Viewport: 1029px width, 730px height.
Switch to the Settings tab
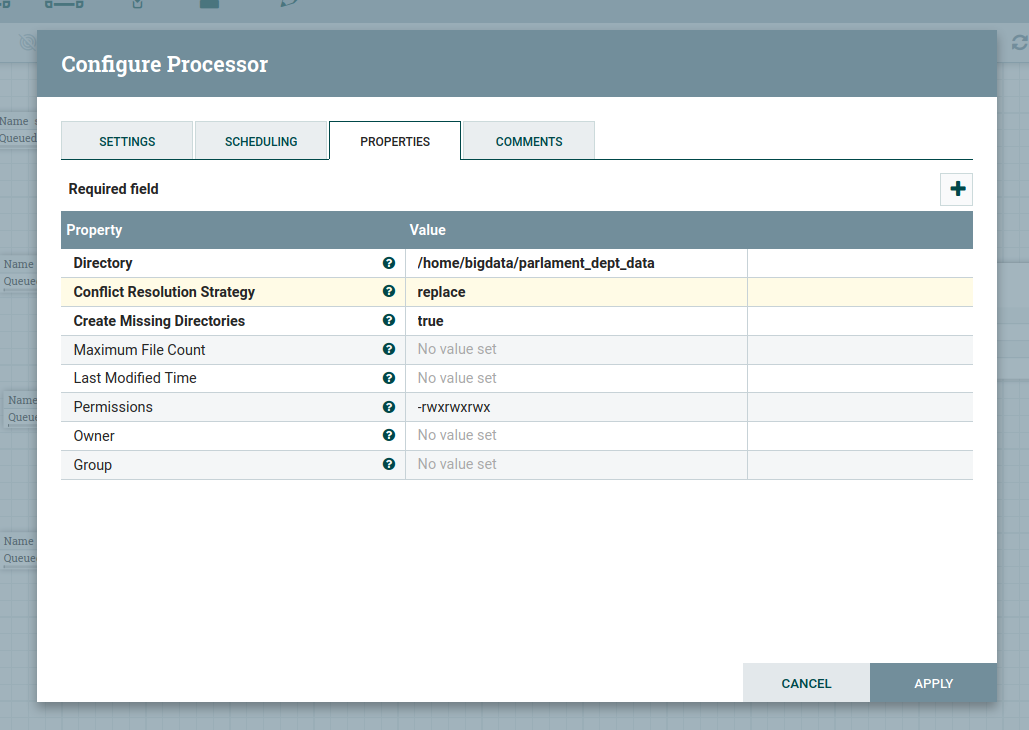127,141
